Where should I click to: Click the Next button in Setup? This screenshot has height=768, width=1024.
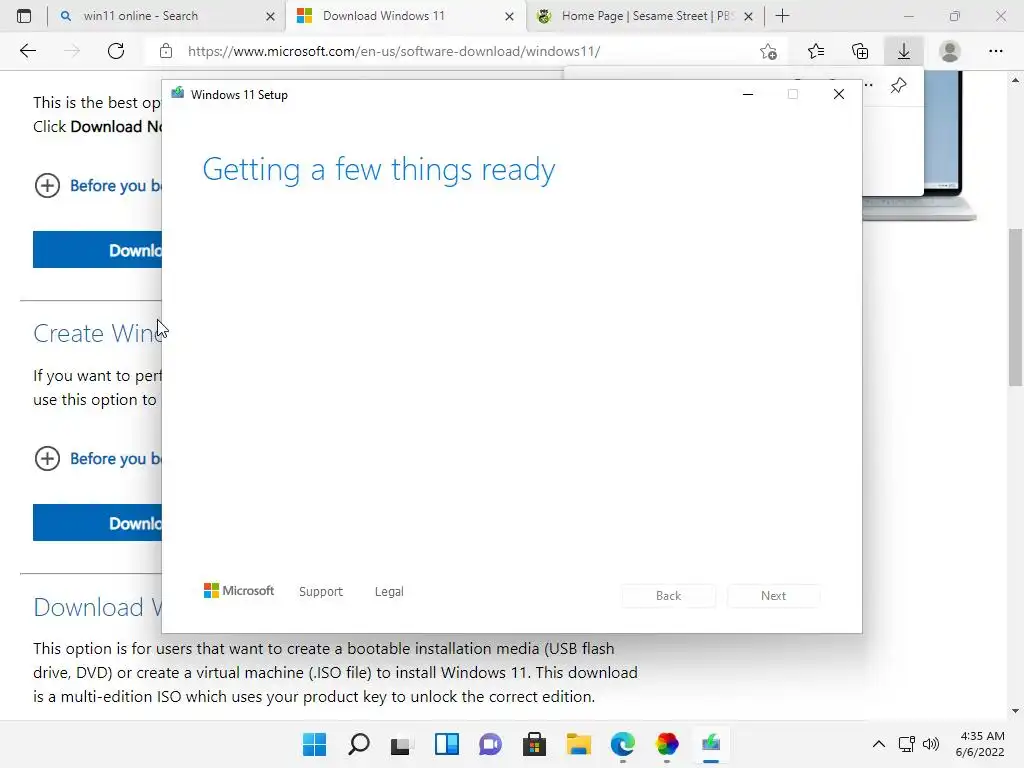coord(773,596)
